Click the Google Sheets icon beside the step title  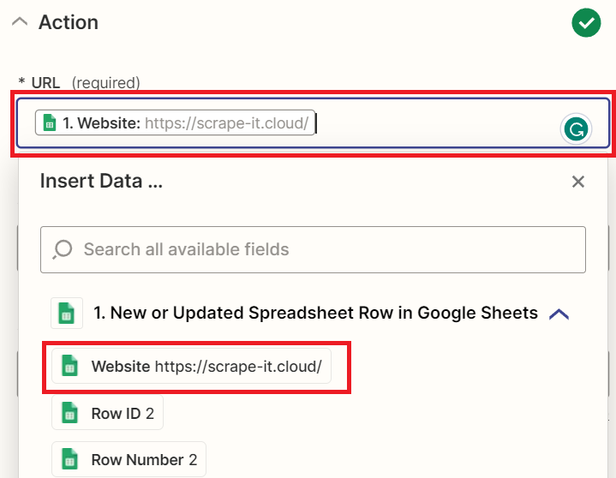click(66, 313)
